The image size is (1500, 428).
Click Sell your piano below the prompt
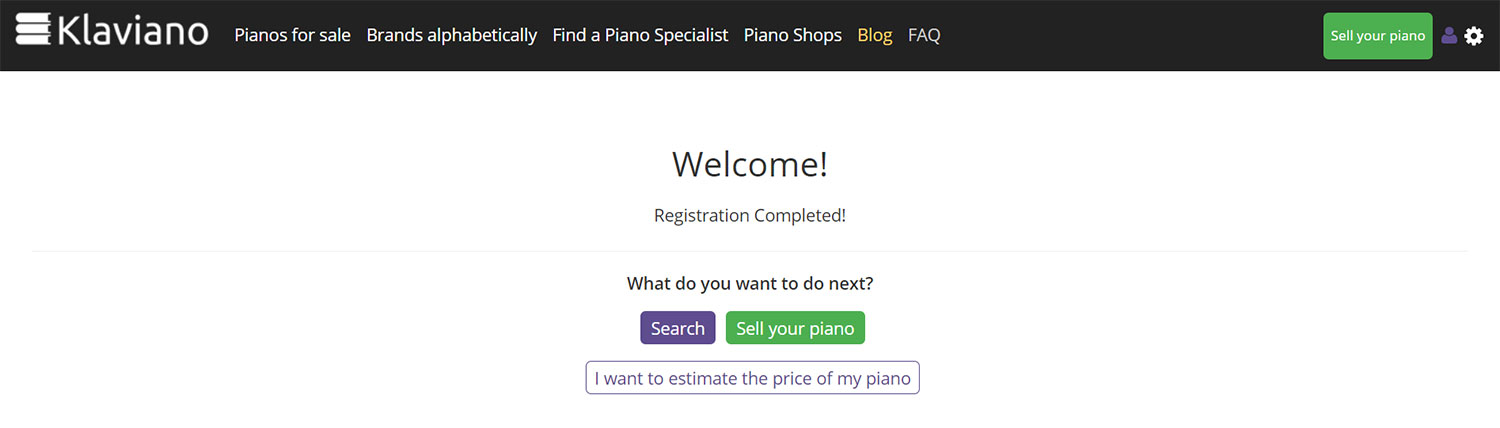(x=795, y=328)
